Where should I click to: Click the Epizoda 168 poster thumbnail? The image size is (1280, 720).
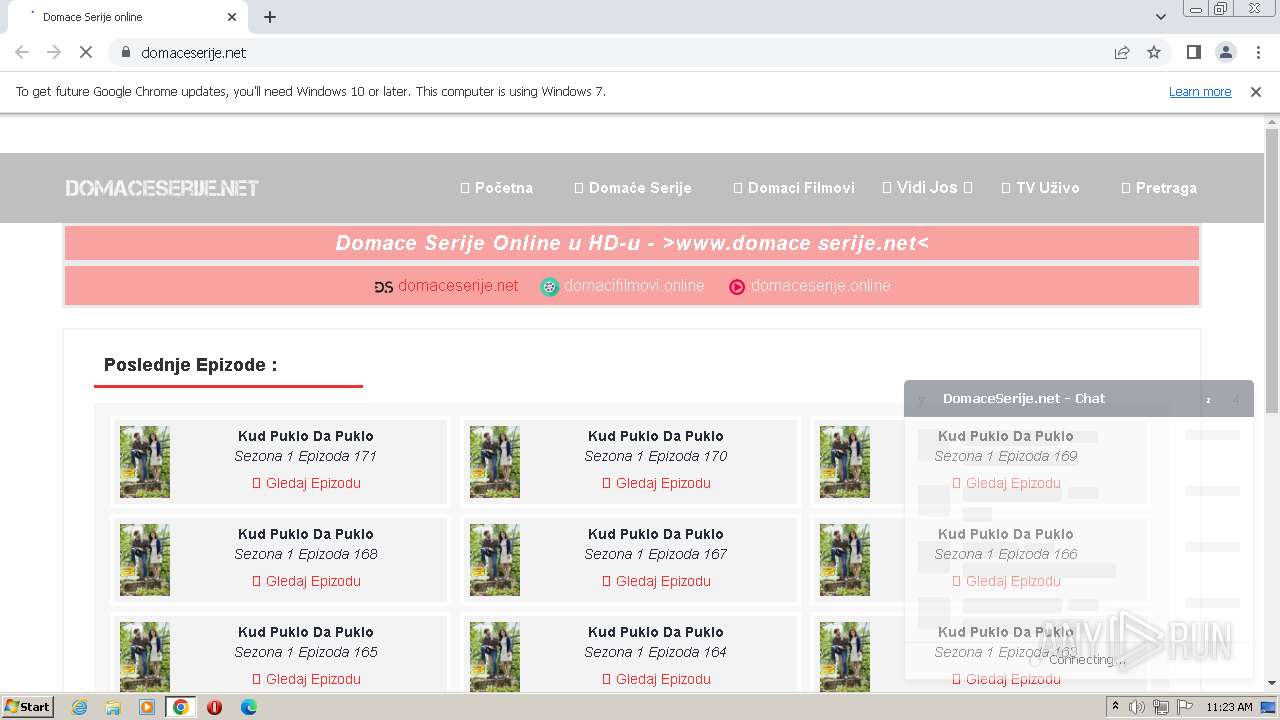point(145,560)
